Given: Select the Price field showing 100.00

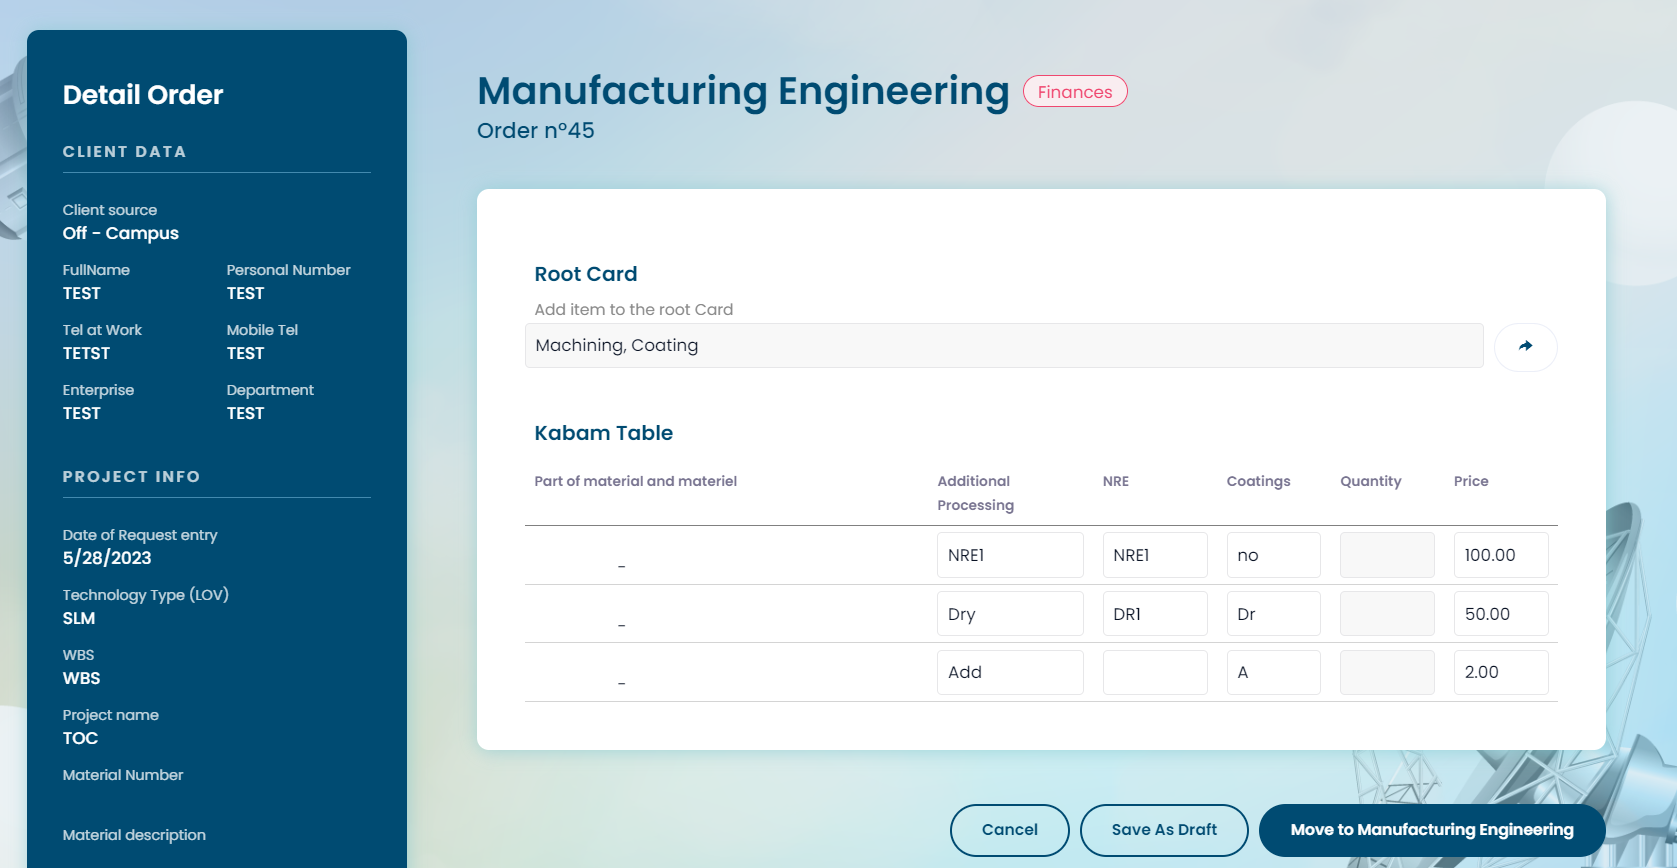Looking at the screenshot, I should tap(1500, 555).
